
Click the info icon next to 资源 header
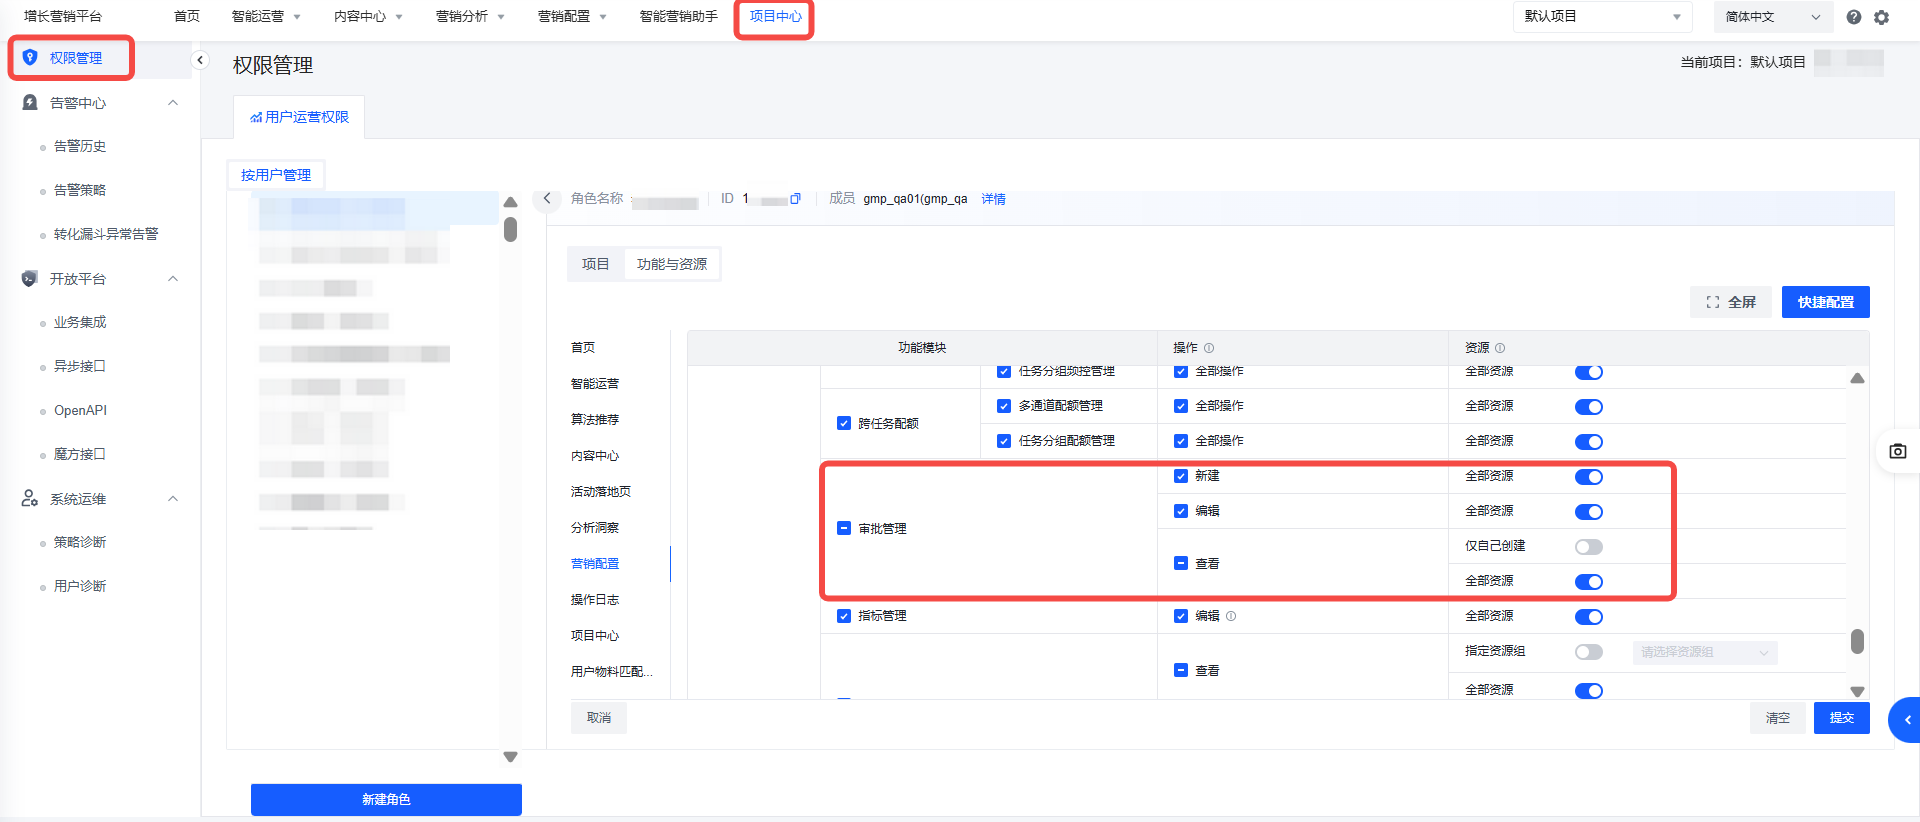tap(1500, 348)
